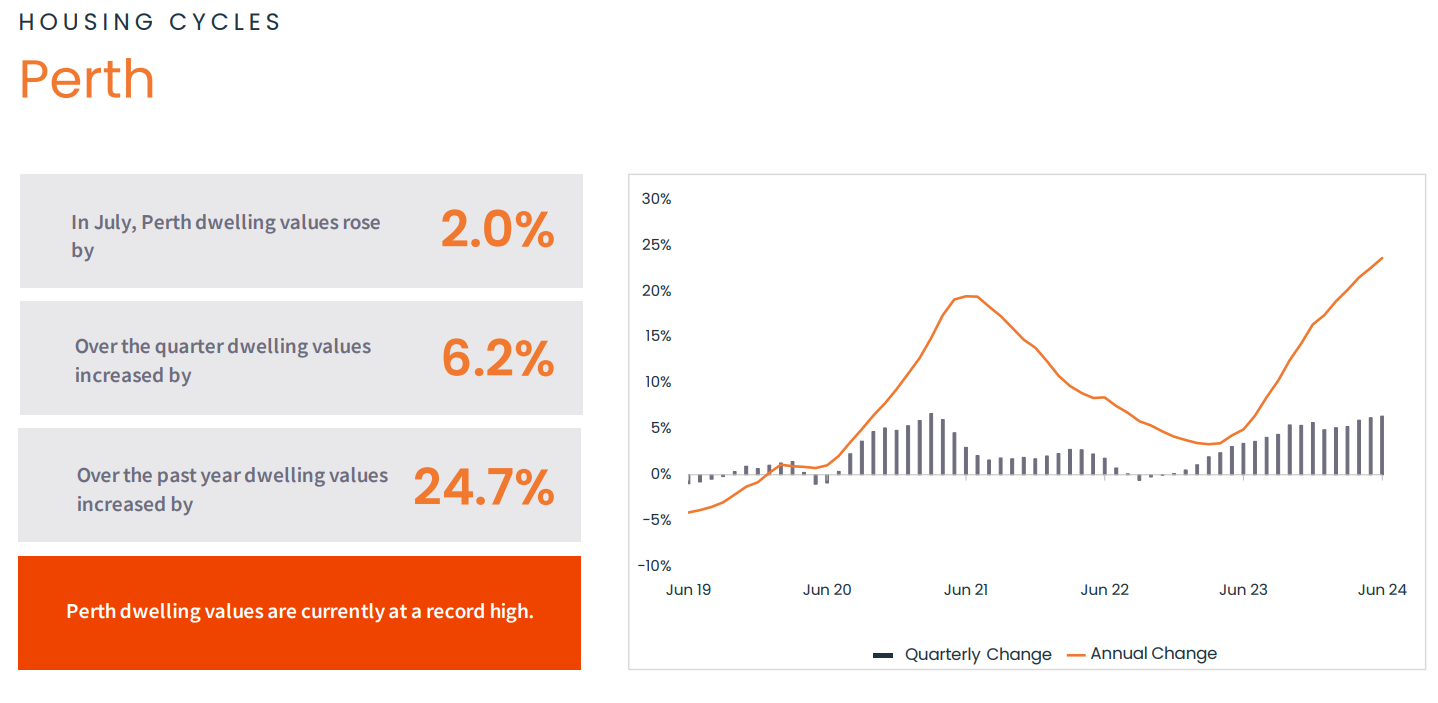This screenshot has height=703, width=1438.
Task: Click the -10% y-axis label
Action: (x=654, y=566)
